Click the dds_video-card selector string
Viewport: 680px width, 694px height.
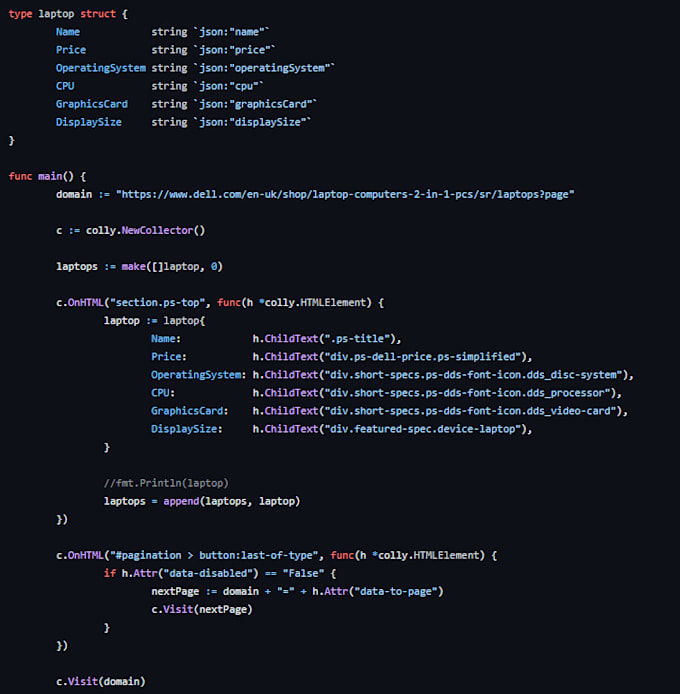[x=470, y=411]
